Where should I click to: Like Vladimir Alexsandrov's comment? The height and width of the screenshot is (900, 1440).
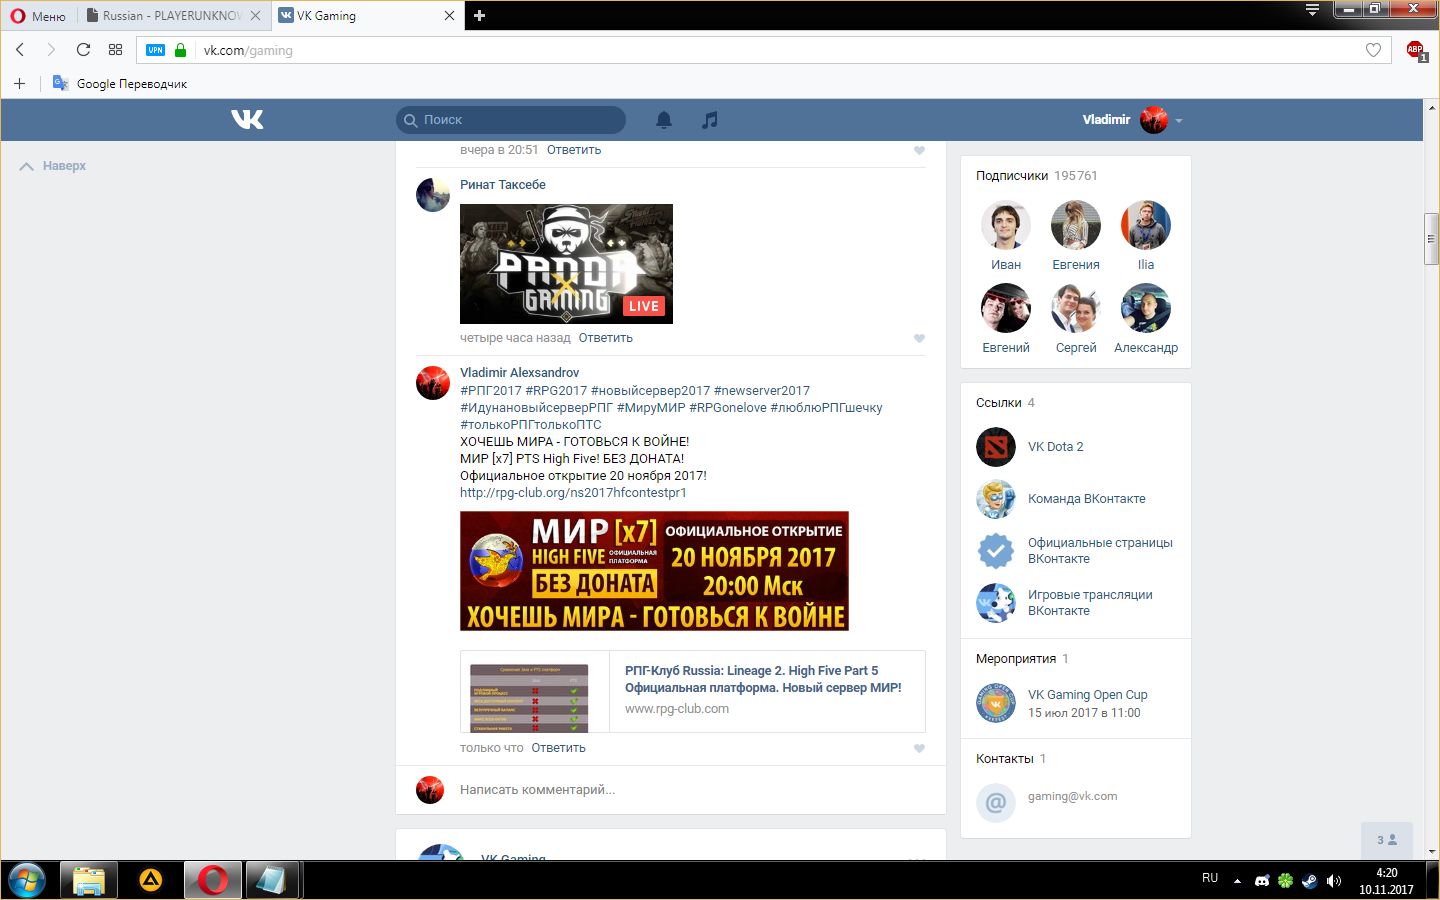pyautogui.click(x=919, y=748)
